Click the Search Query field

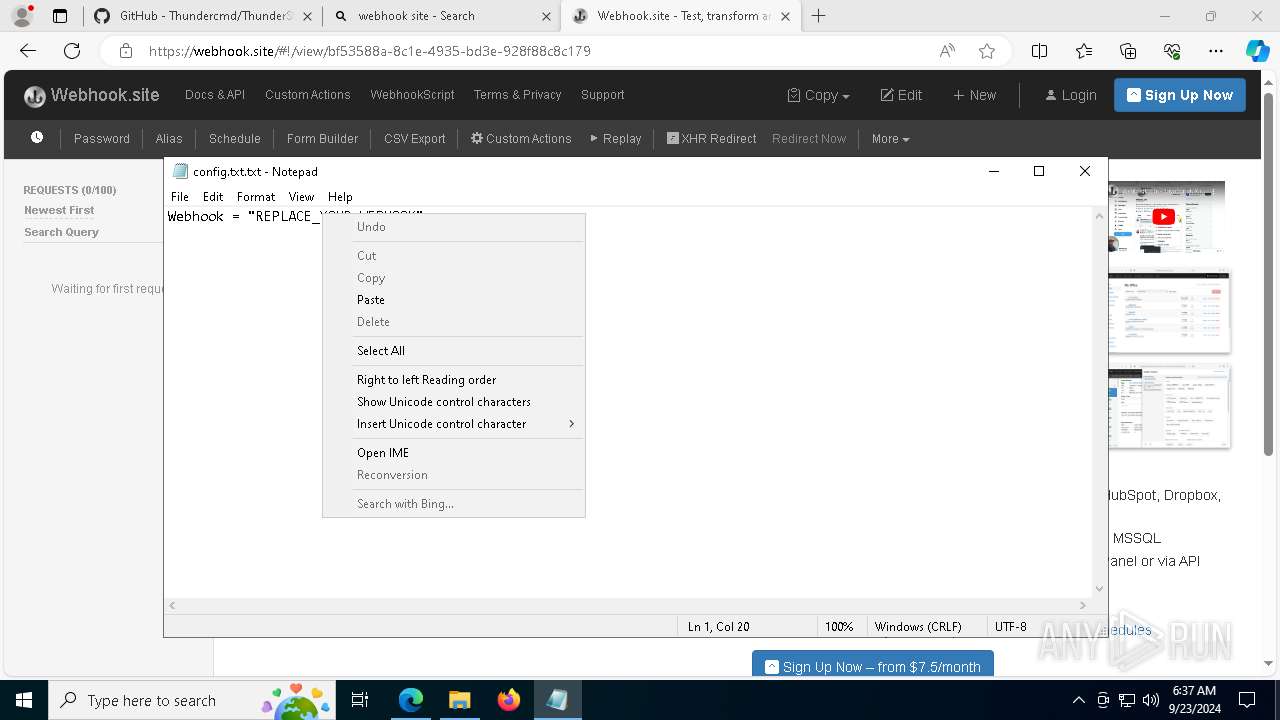click(61, 232)
